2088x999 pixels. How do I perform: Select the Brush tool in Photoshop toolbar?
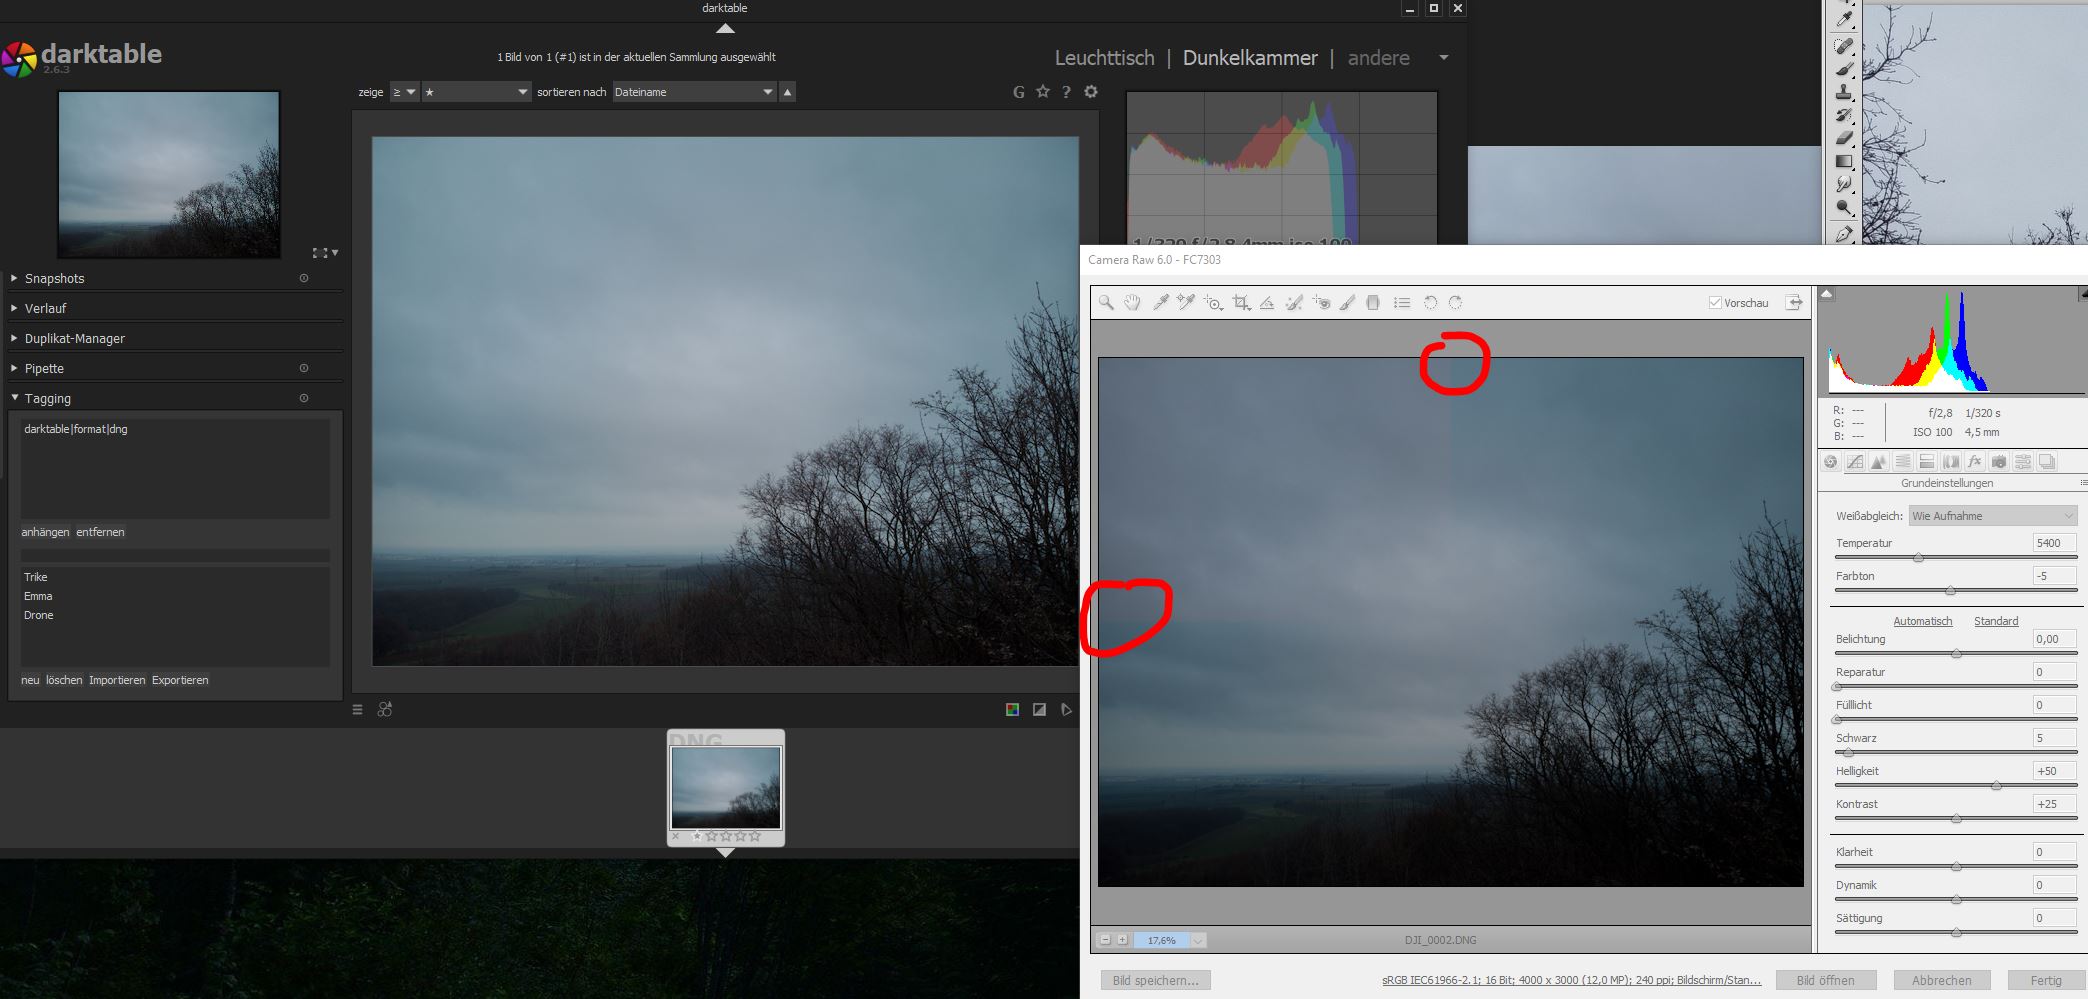[x=1844, y=69]
